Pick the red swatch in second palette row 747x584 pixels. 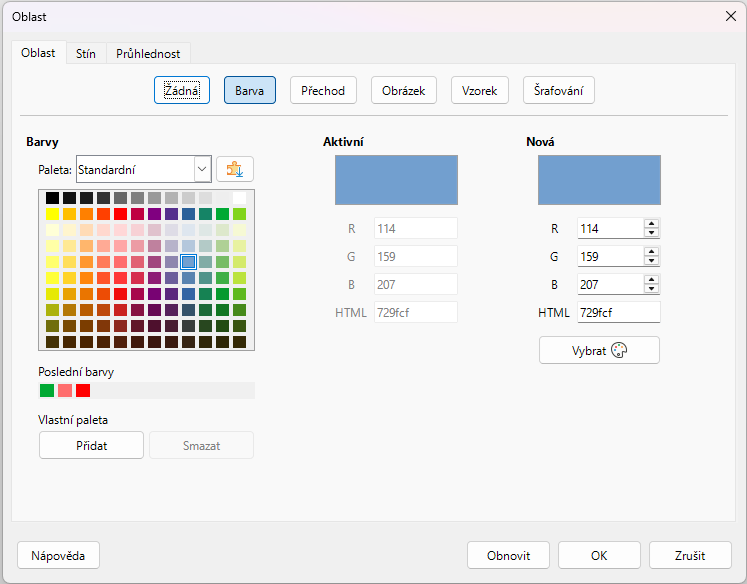[121, 214]
